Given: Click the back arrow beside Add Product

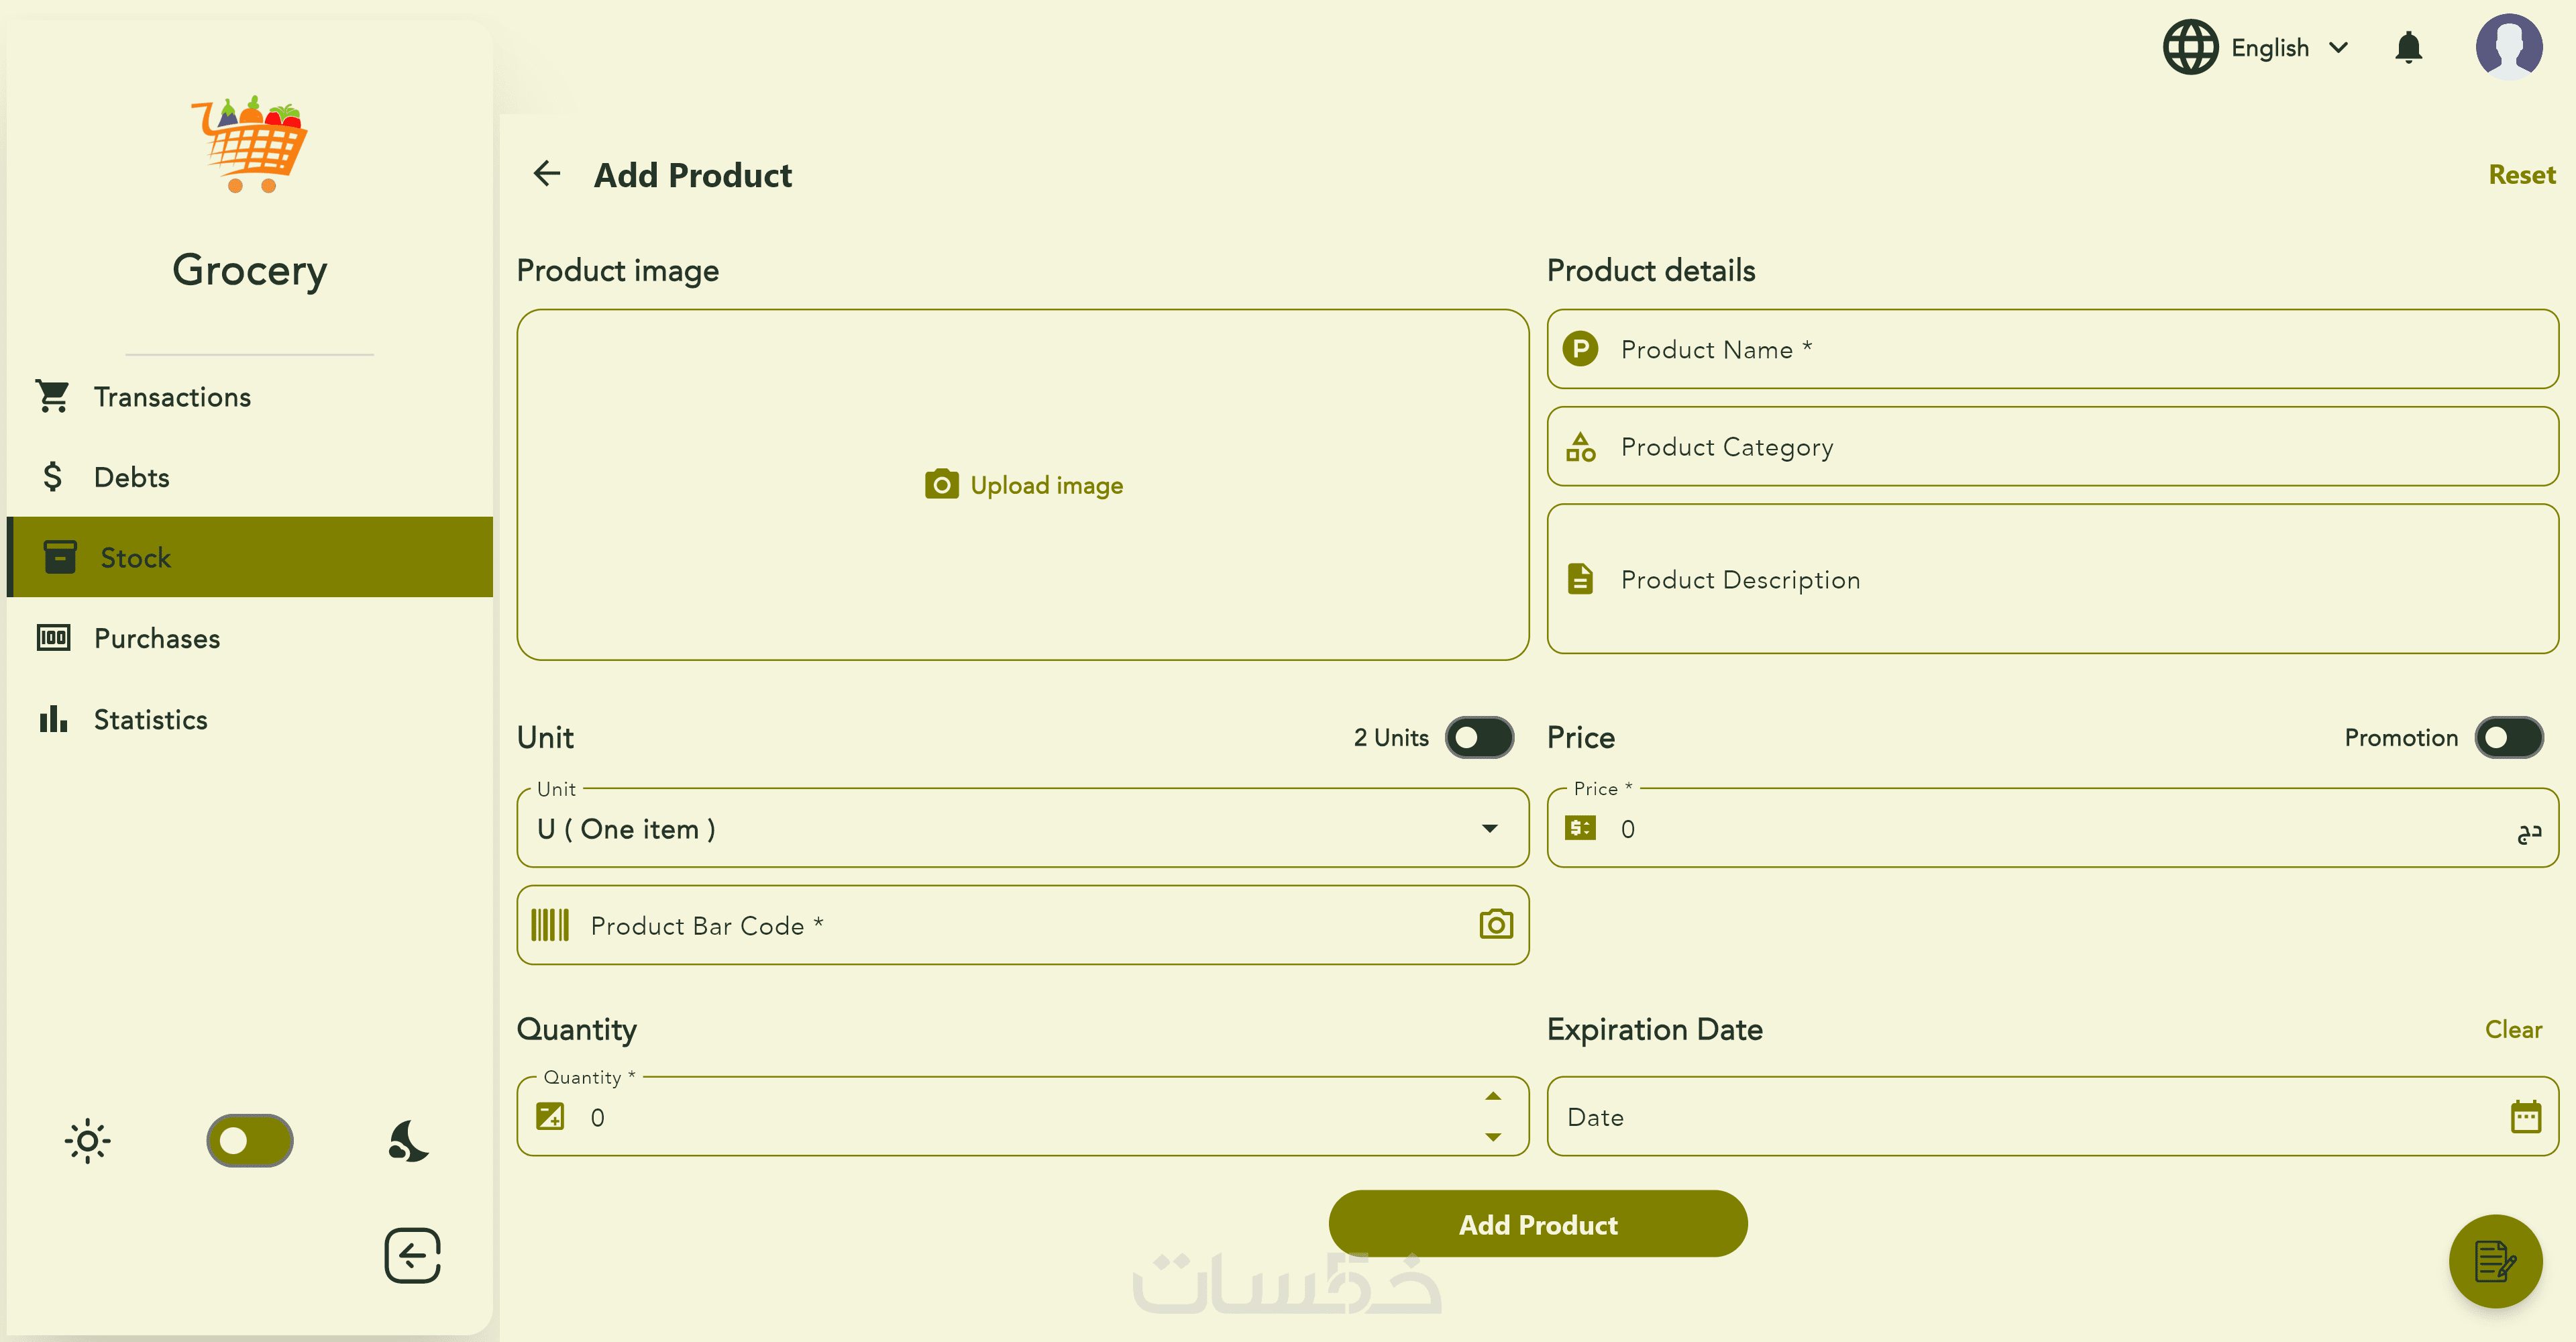Looking at the screenshot, I should (546, 174).
